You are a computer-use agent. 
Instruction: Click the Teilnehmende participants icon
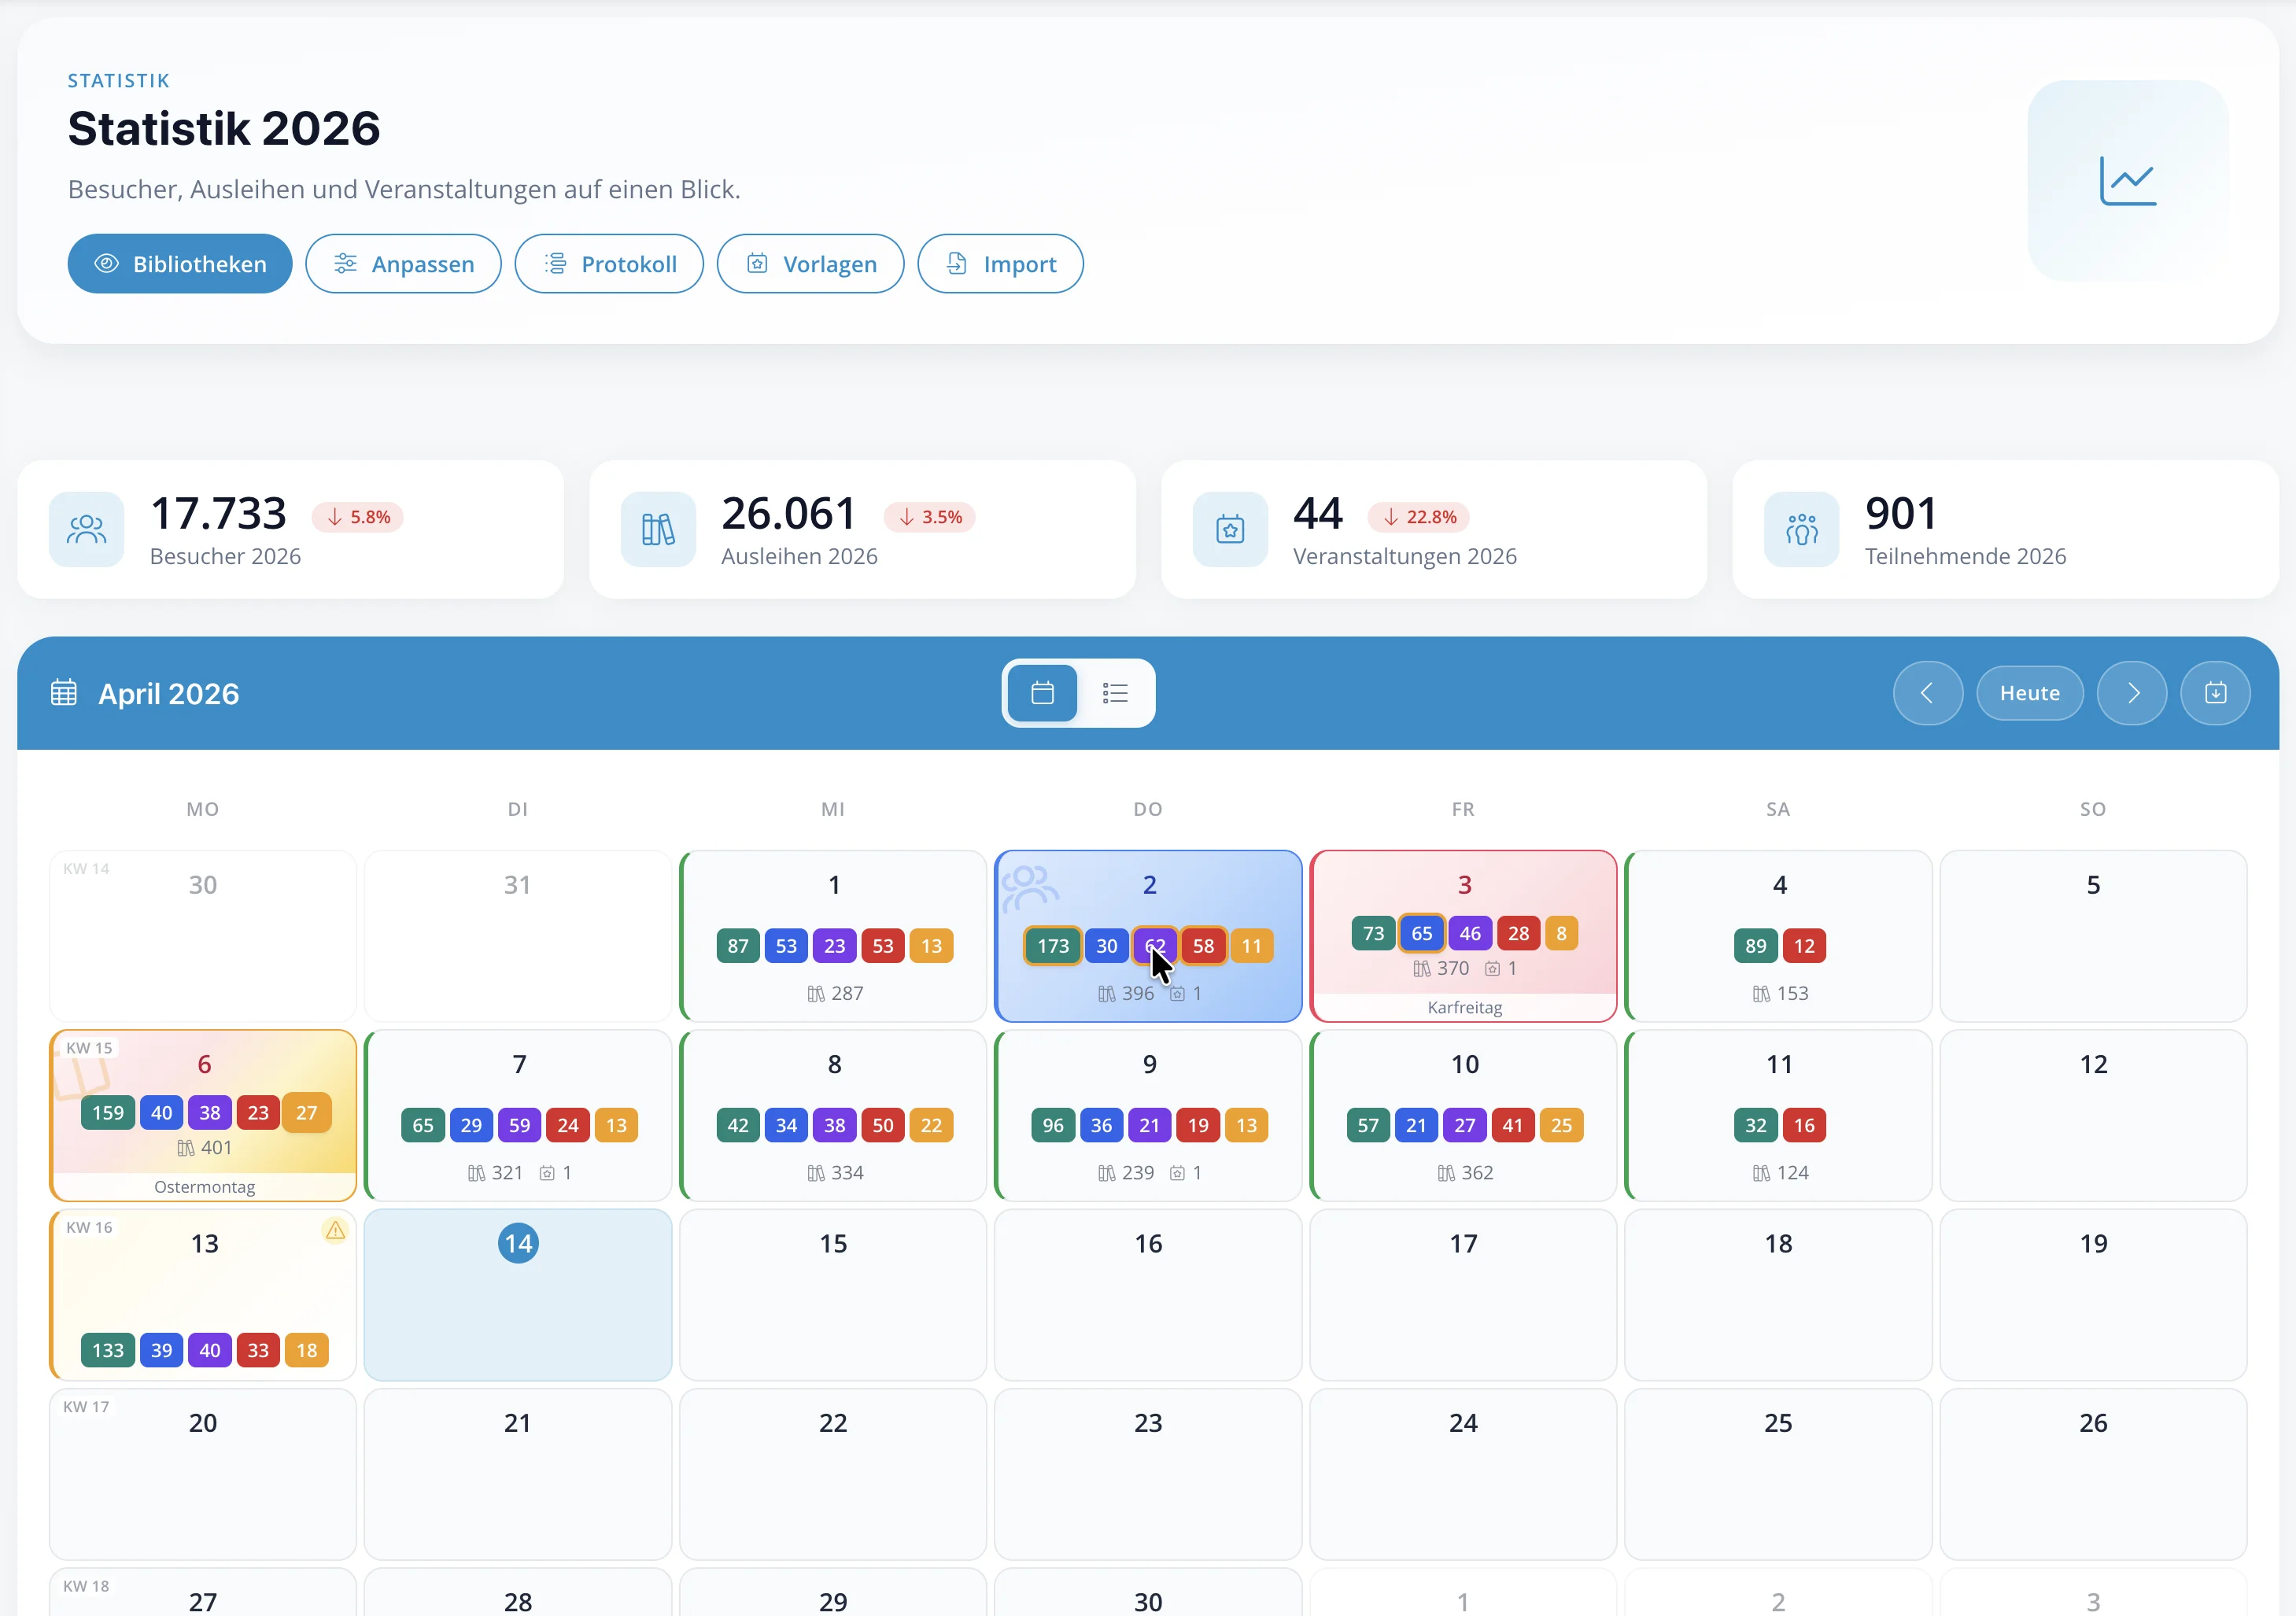(x=1801, y=529)
